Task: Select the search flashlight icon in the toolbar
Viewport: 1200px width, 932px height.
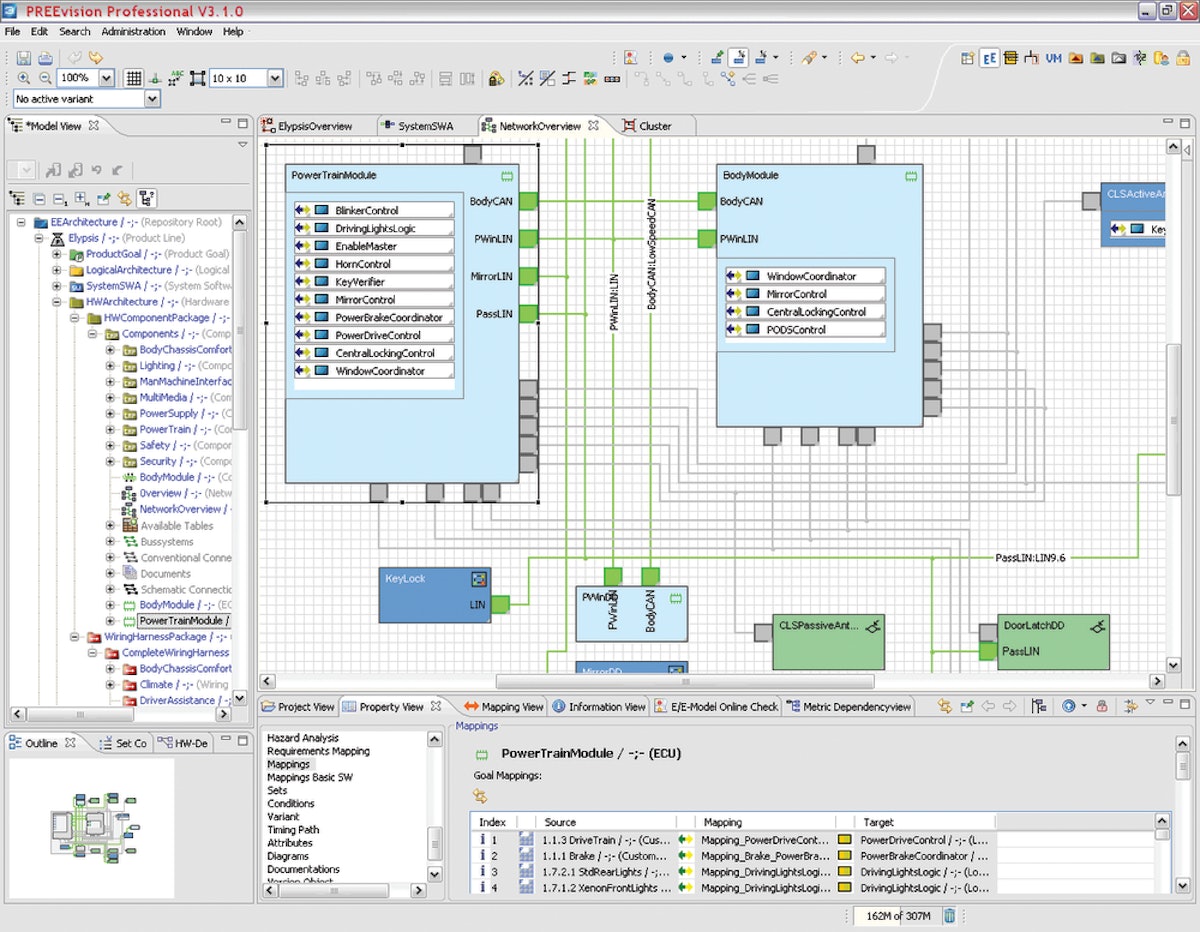Action: tap(810, 58)
